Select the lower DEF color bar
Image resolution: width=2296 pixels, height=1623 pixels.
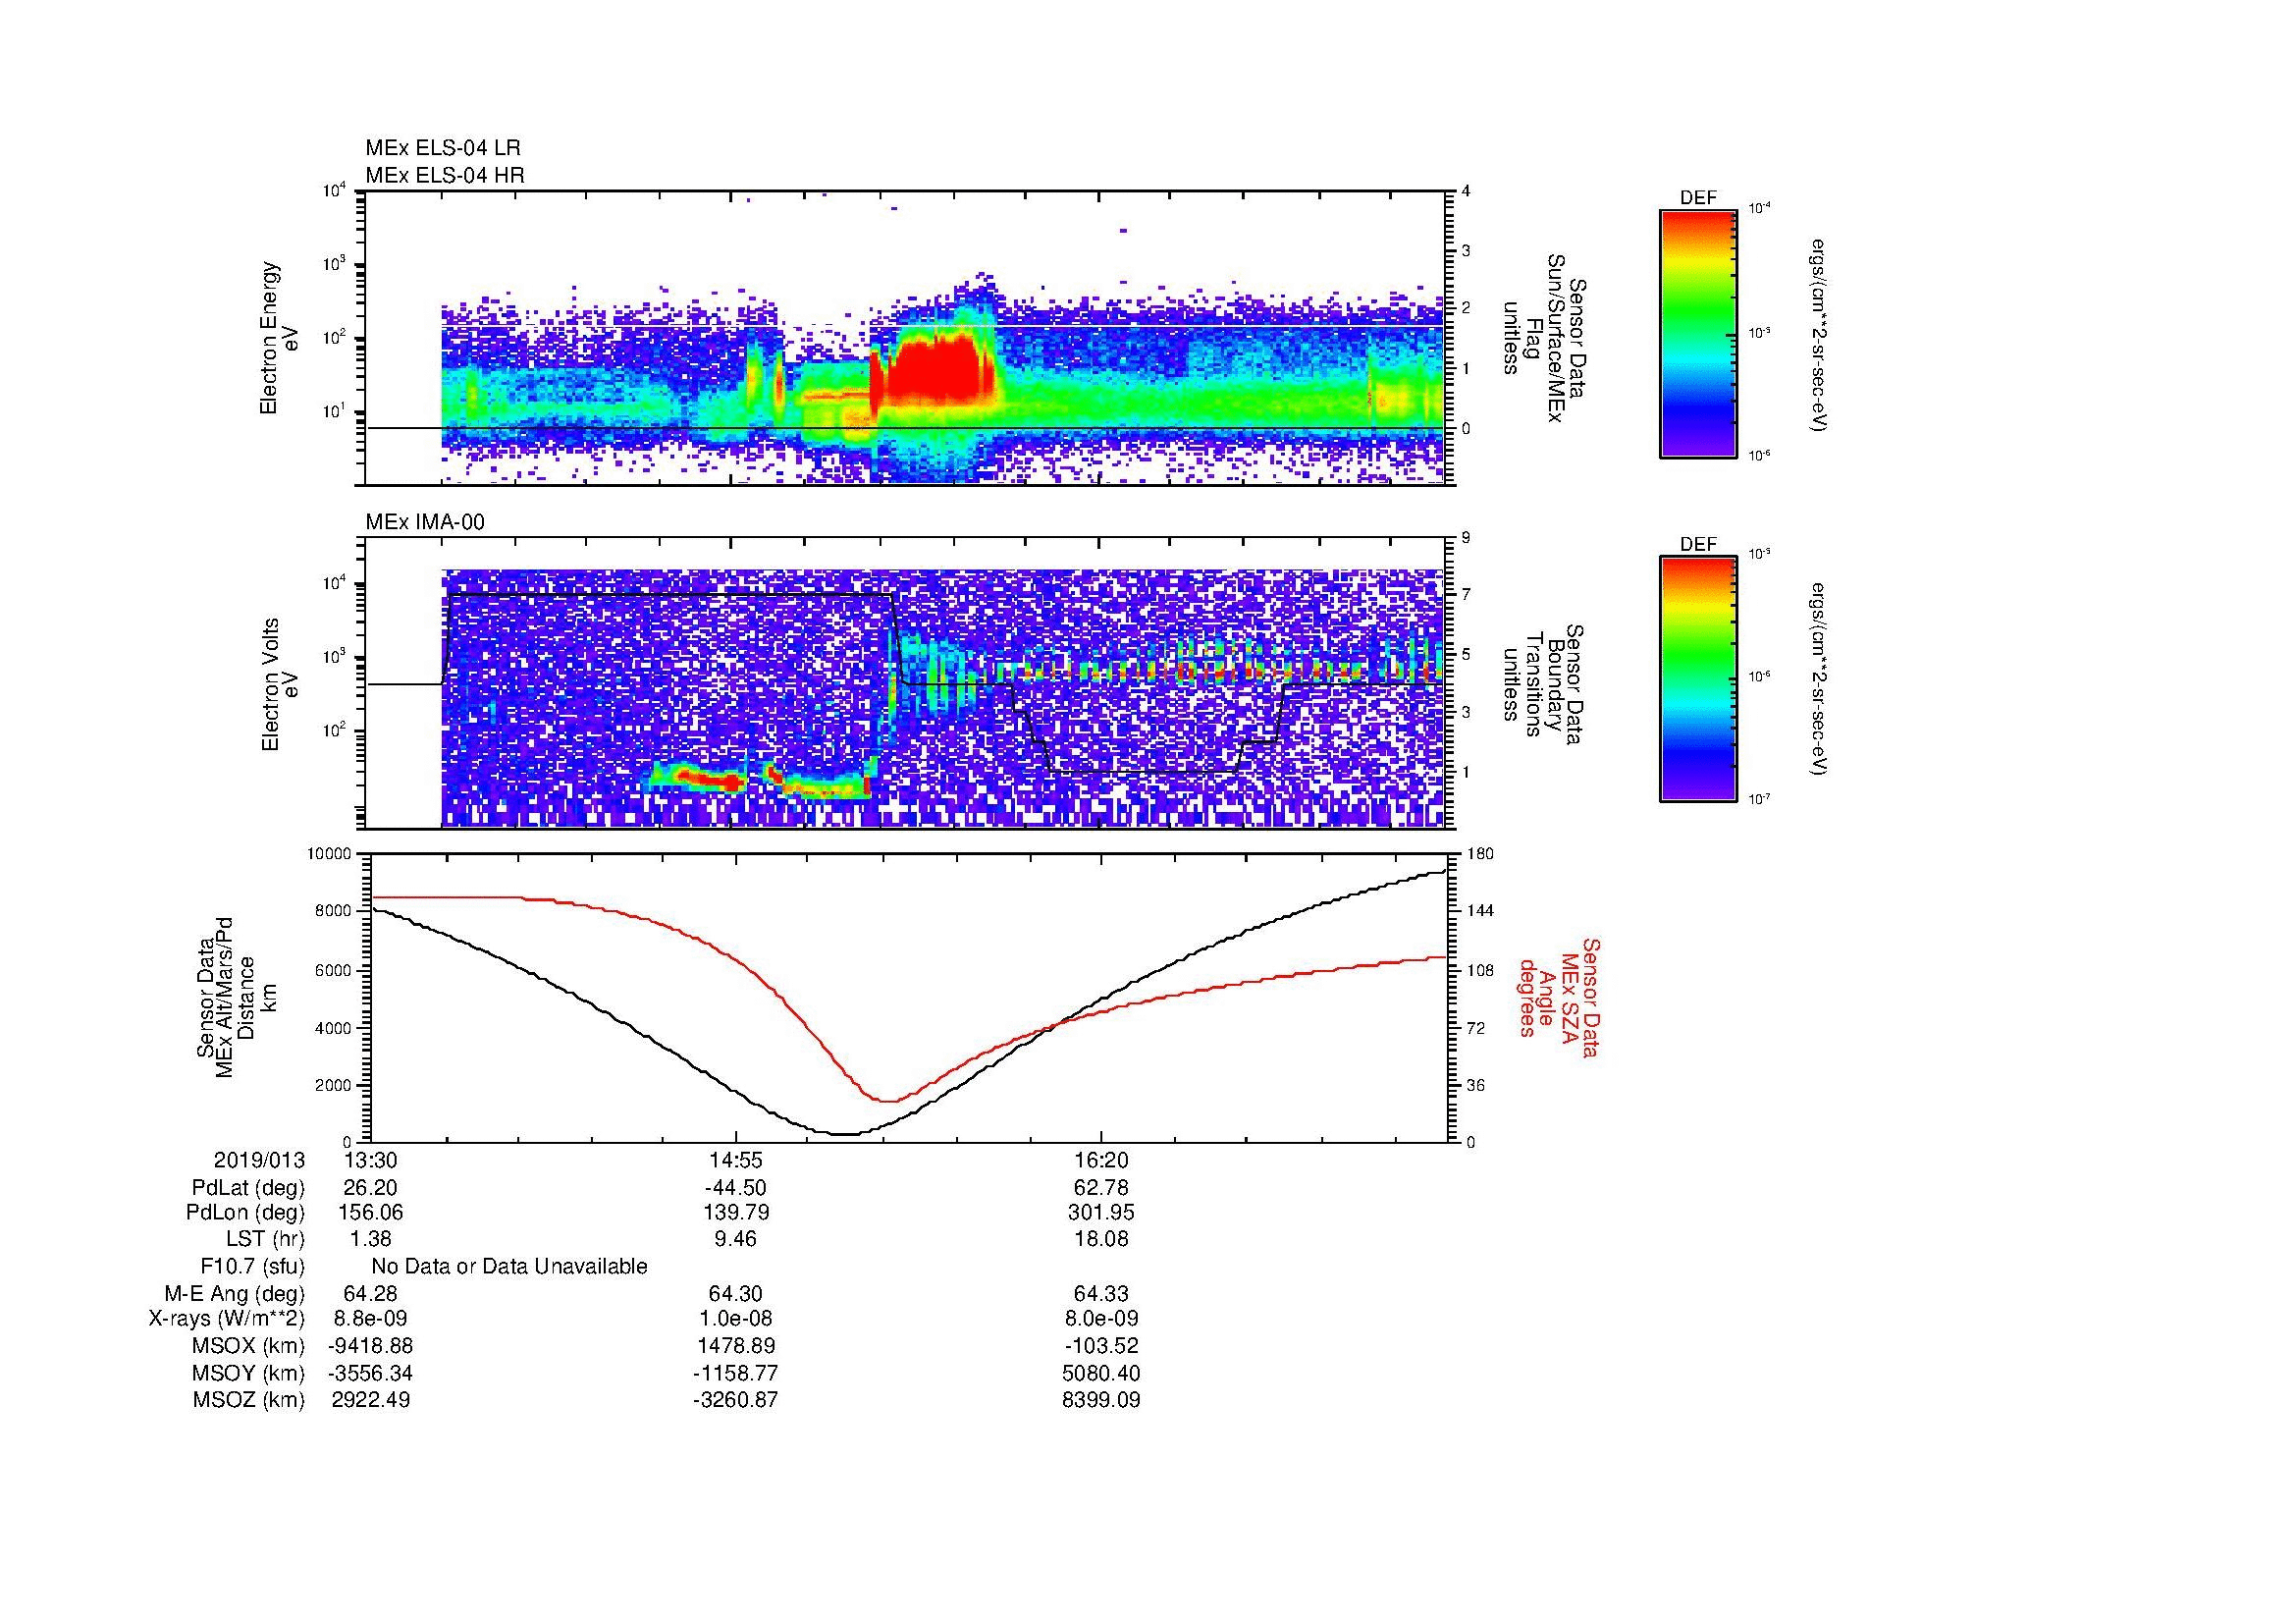click(1698, 679)
